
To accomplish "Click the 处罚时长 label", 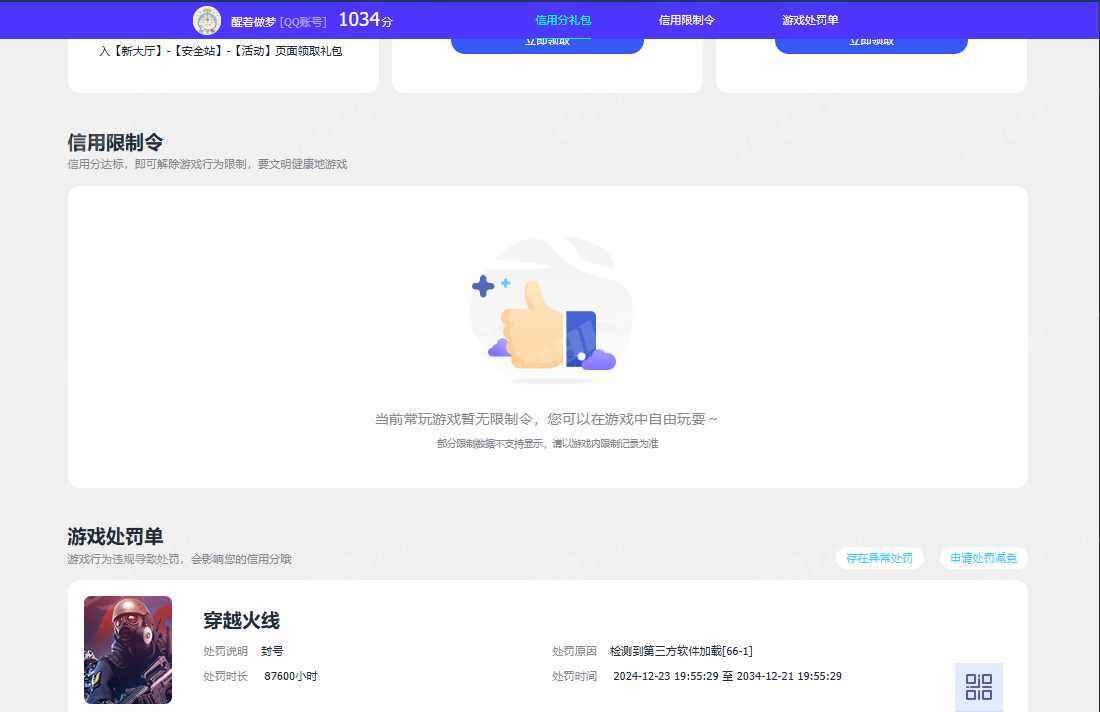I will tap(225, 676).
